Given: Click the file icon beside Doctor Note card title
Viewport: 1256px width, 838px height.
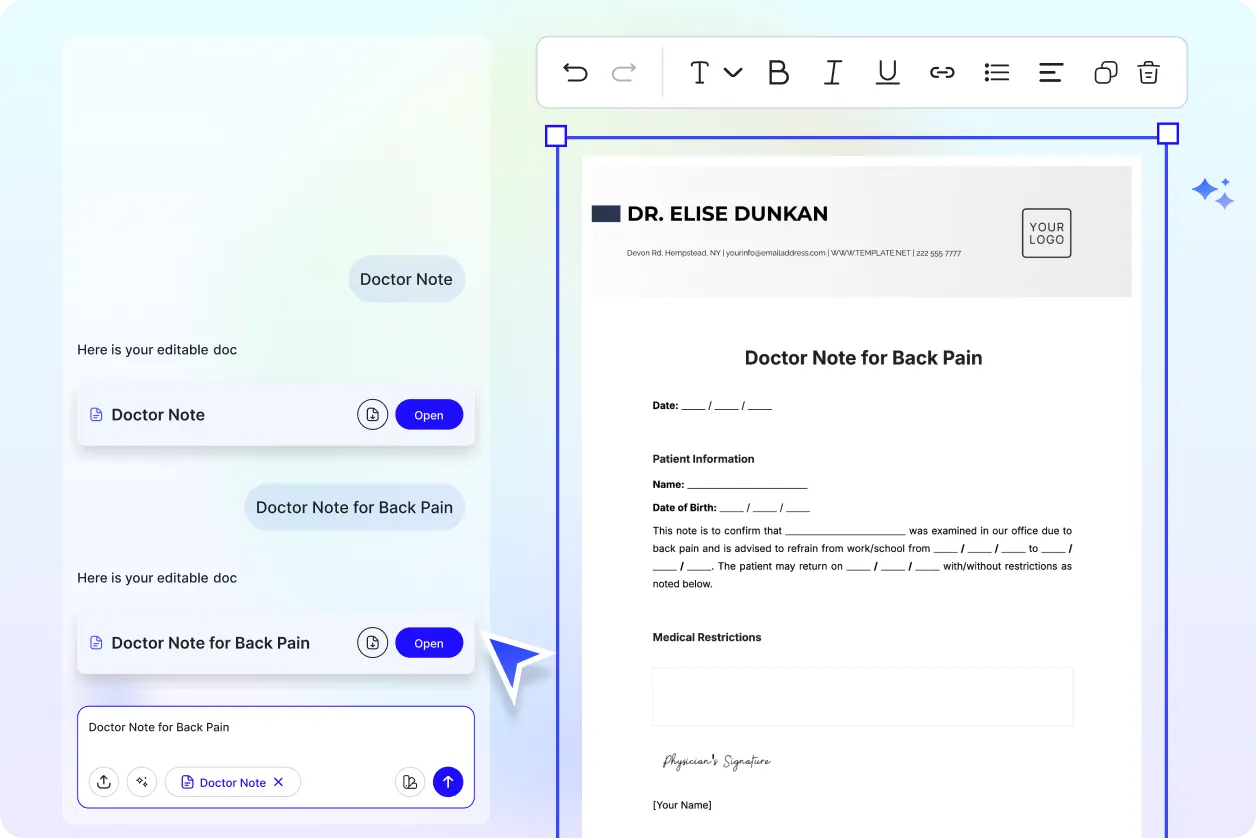Looking at the screenshot, I should click(97, 414).
